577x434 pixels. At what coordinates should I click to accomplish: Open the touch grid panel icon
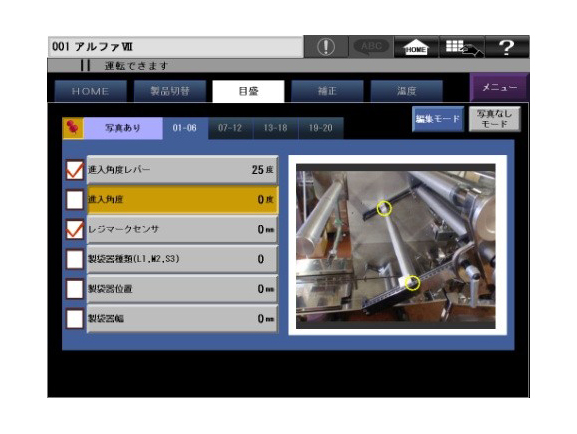pyautogui.click(x=462, y=47)
